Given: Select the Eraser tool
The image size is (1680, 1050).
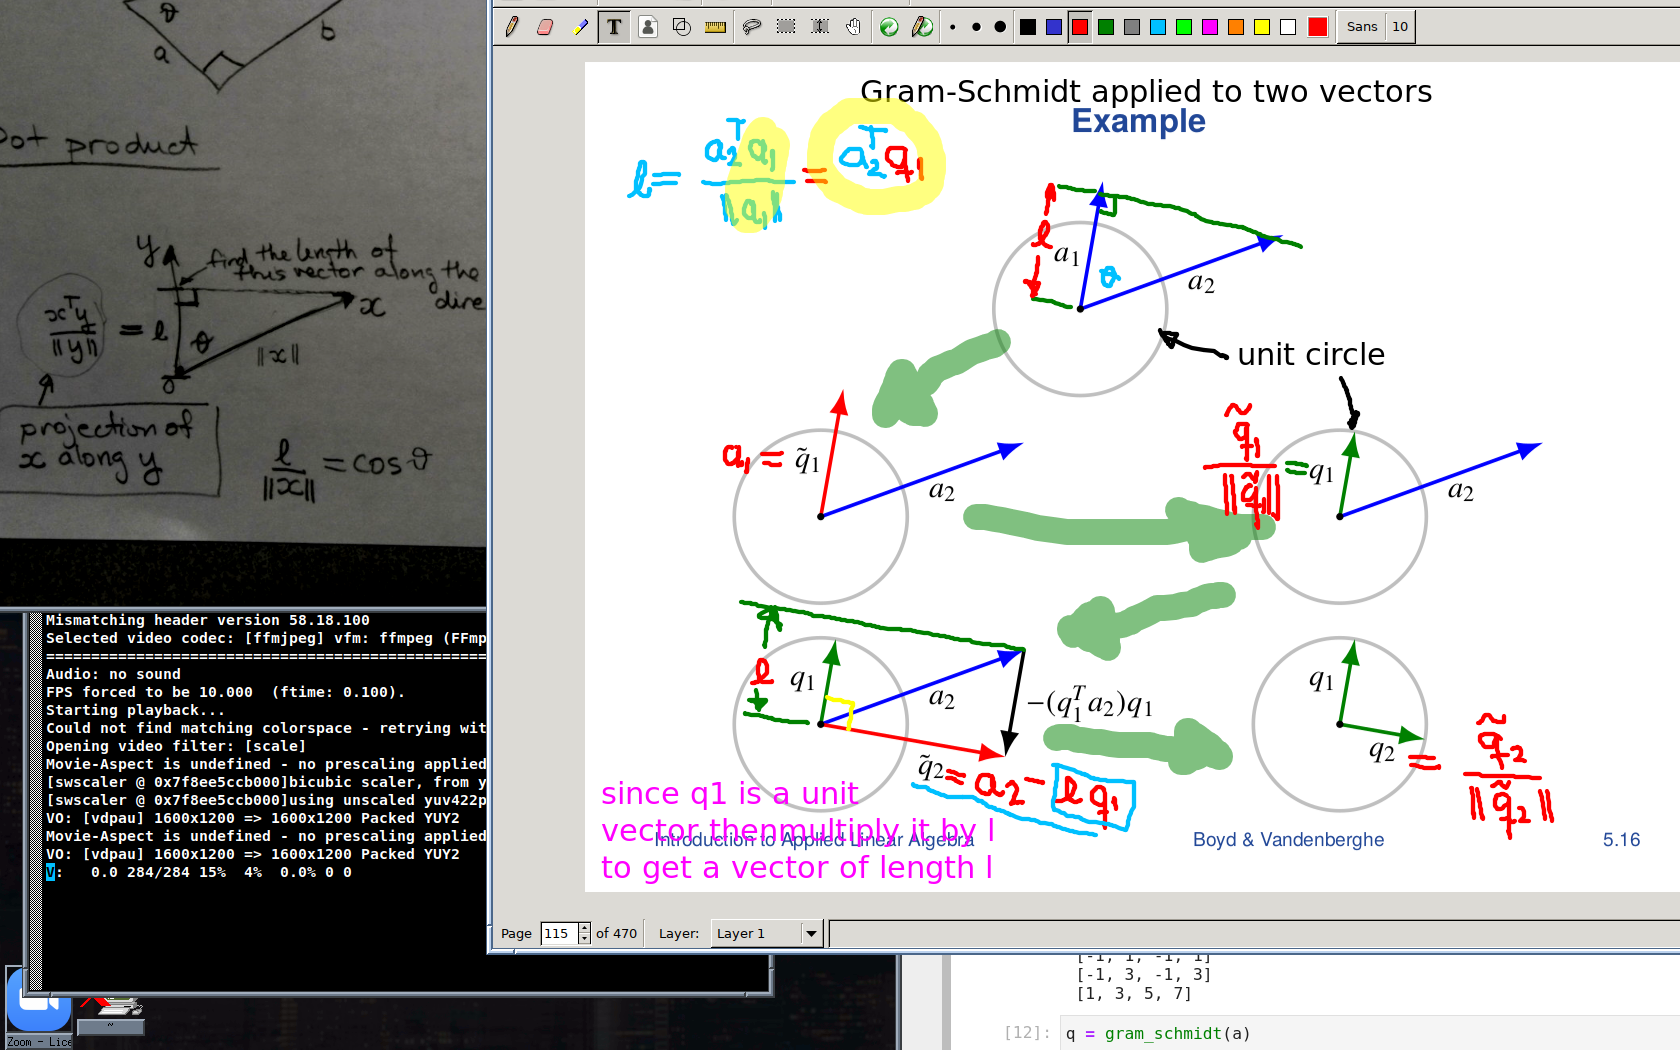Looking at the screenshot, I should [x=545, y=27].
